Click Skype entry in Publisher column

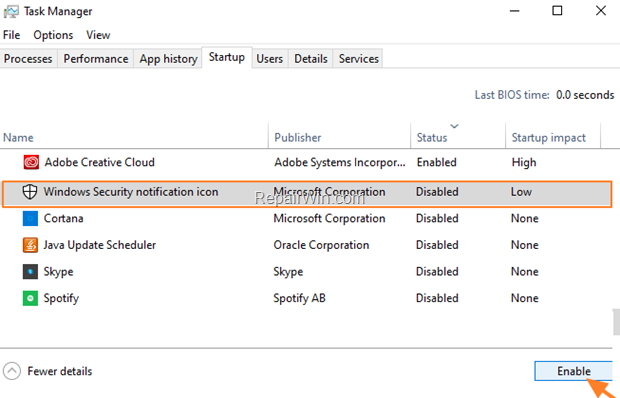point(288,272)
